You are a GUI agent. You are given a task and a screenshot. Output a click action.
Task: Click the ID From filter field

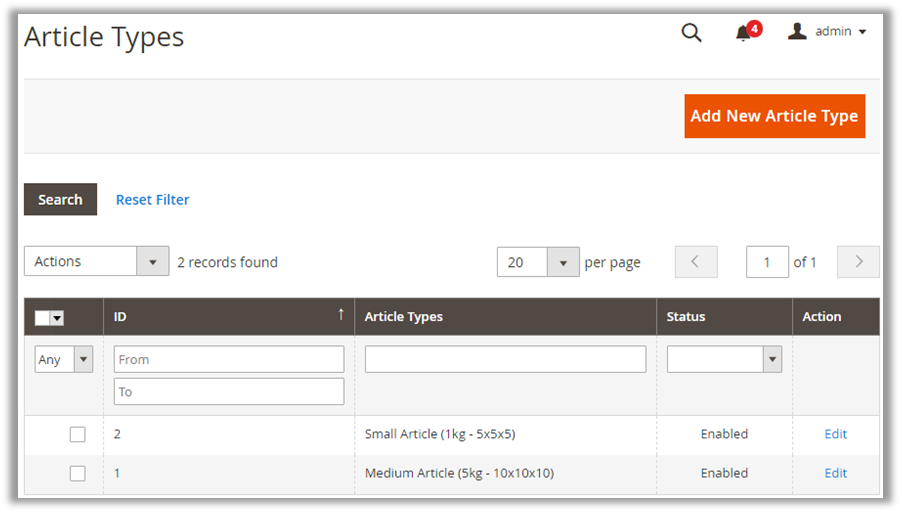[229, 359]
